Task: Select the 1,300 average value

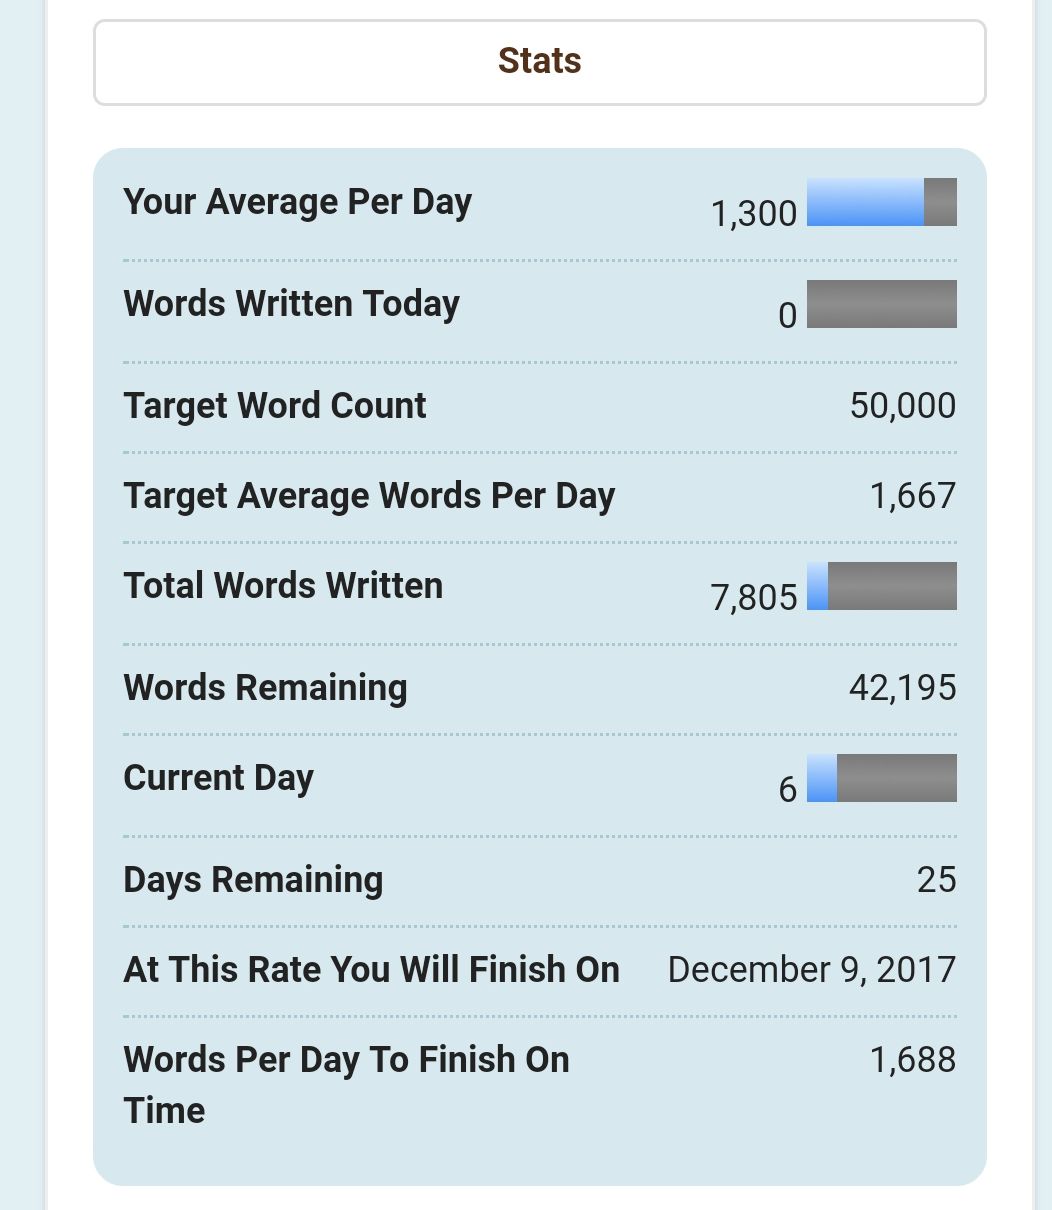Action: pyautogui.click(x=754, y=213)
